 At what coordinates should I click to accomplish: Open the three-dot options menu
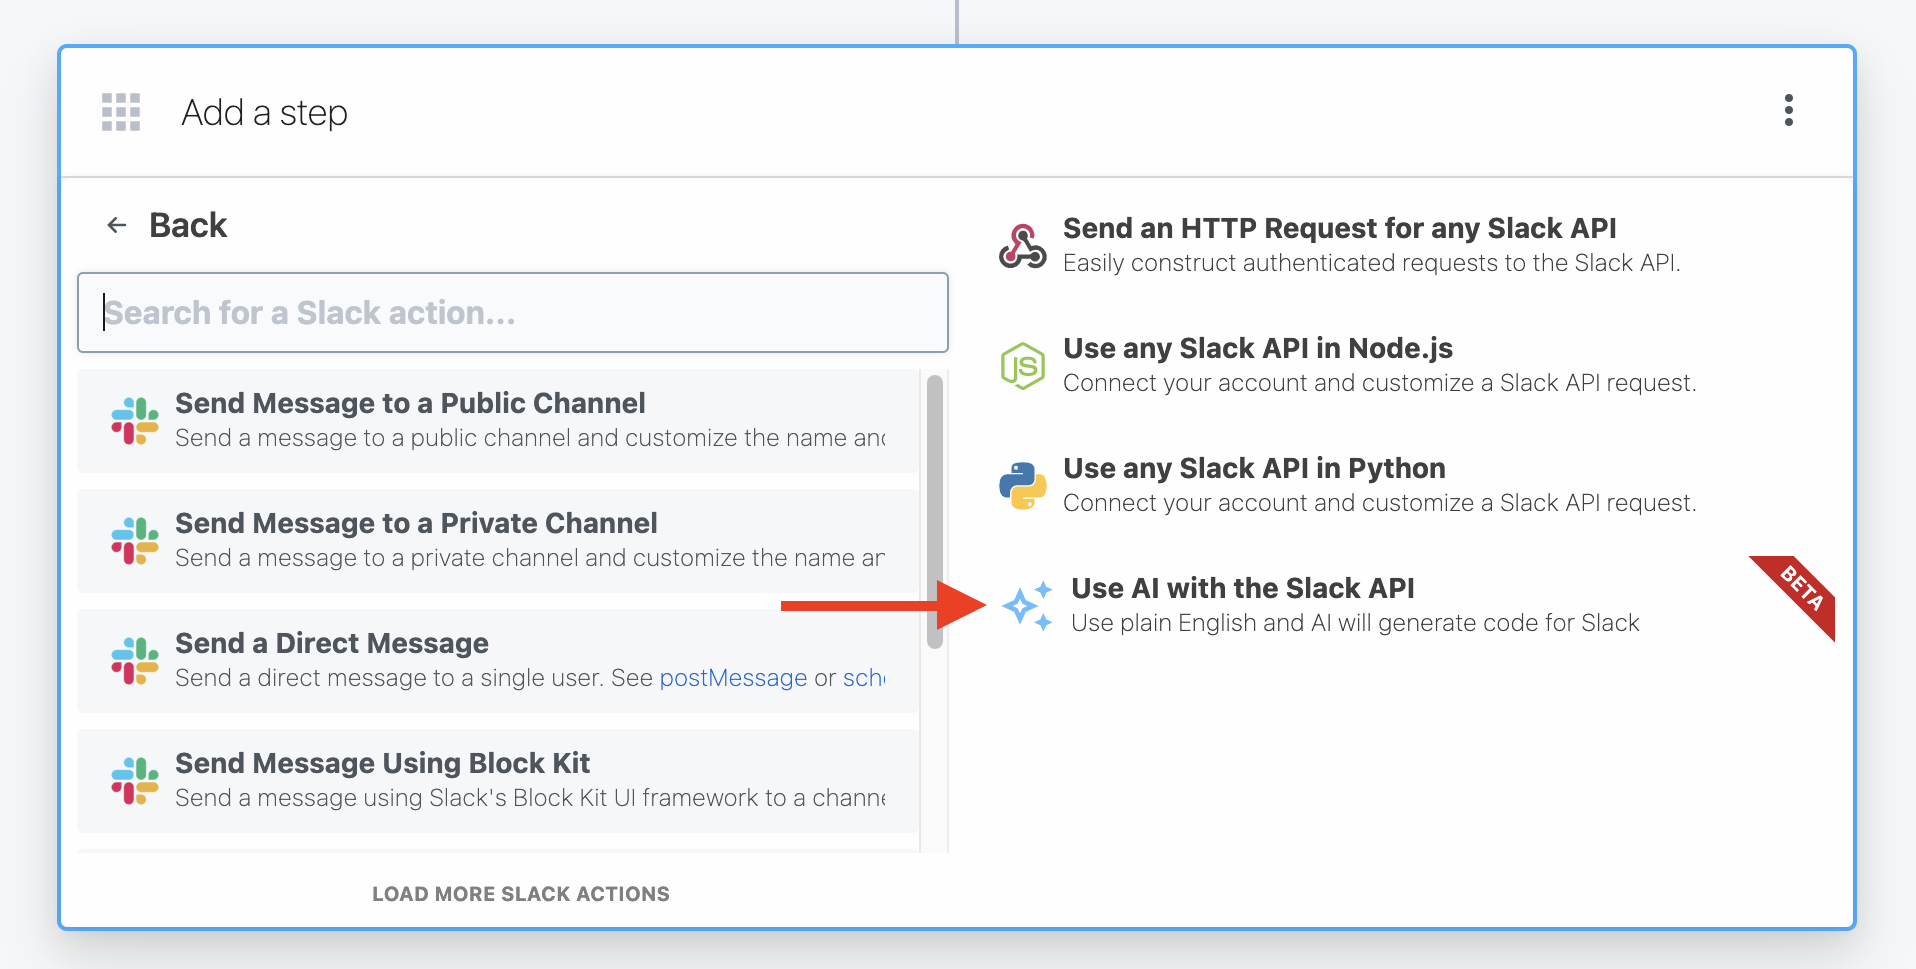point(1789,110)
